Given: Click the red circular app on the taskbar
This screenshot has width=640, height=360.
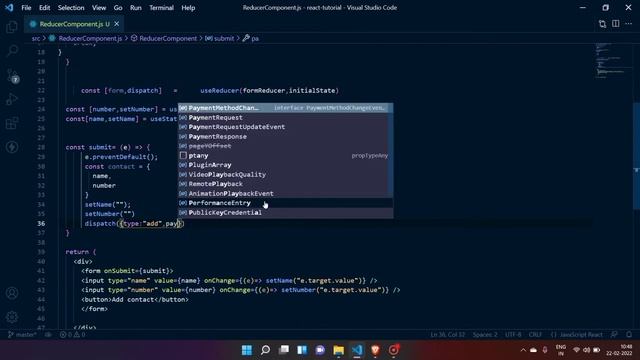Looking at the screenshot, I should pyautogui.click(x=394, y=350).
